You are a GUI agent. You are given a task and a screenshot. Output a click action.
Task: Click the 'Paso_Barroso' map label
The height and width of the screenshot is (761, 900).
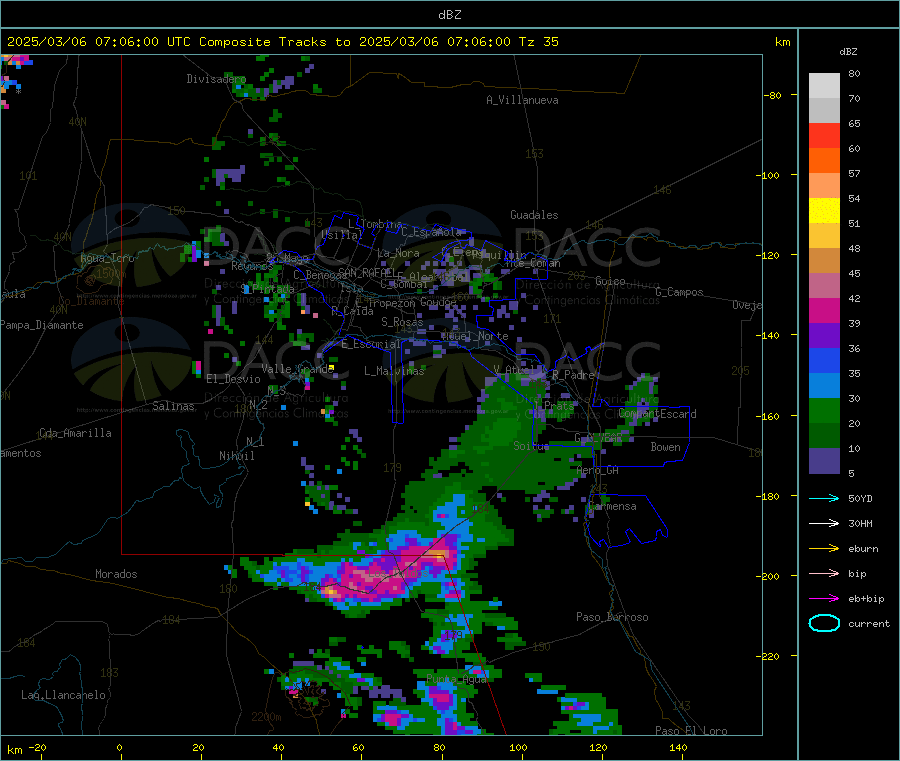612,617
